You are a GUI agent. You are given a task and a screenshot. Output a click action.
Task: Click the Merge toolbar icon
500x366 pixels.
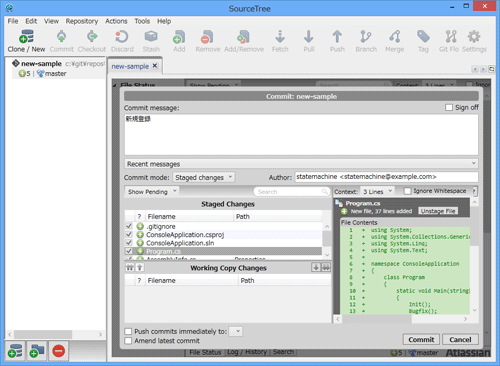pyautogui.click(x=395, y=41)
